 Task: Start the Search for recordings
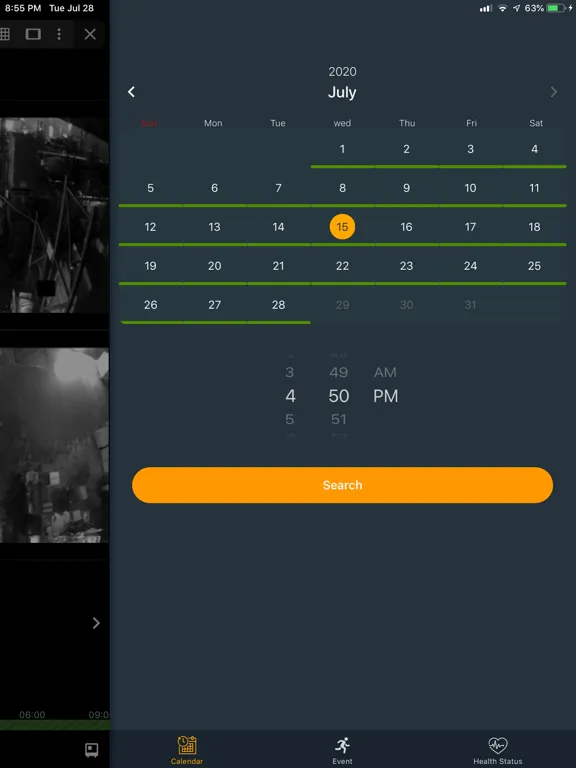(x=342, y=485)
